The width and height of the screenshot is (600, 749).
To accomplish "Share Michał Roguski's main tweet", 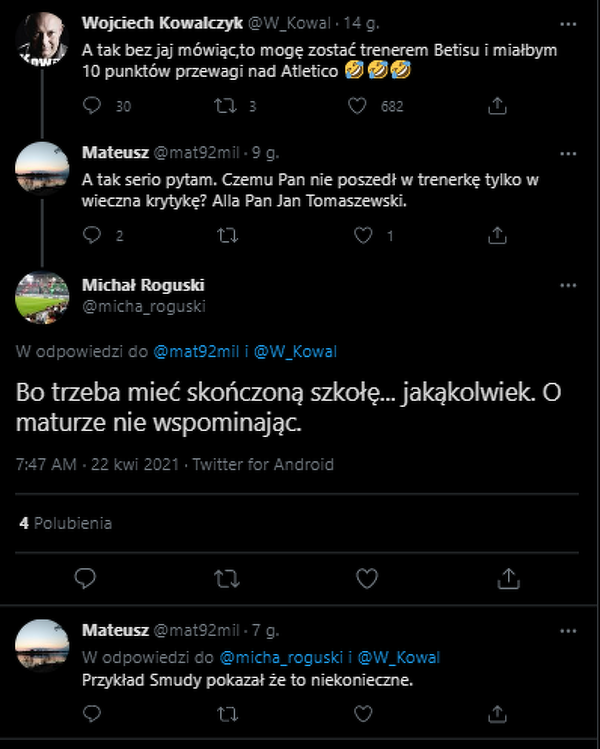I will point(508,578).
